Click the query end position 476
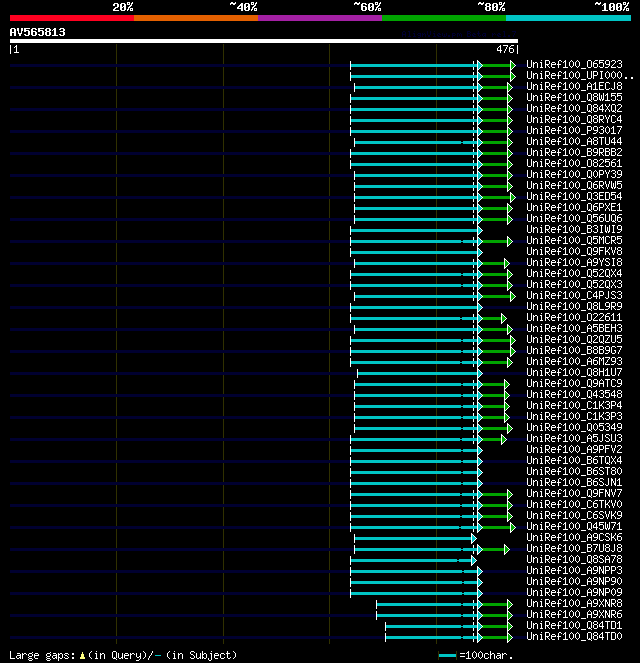The height and width of the screenshot is (663, 640). pyautogui.click(x=505, y=49)
